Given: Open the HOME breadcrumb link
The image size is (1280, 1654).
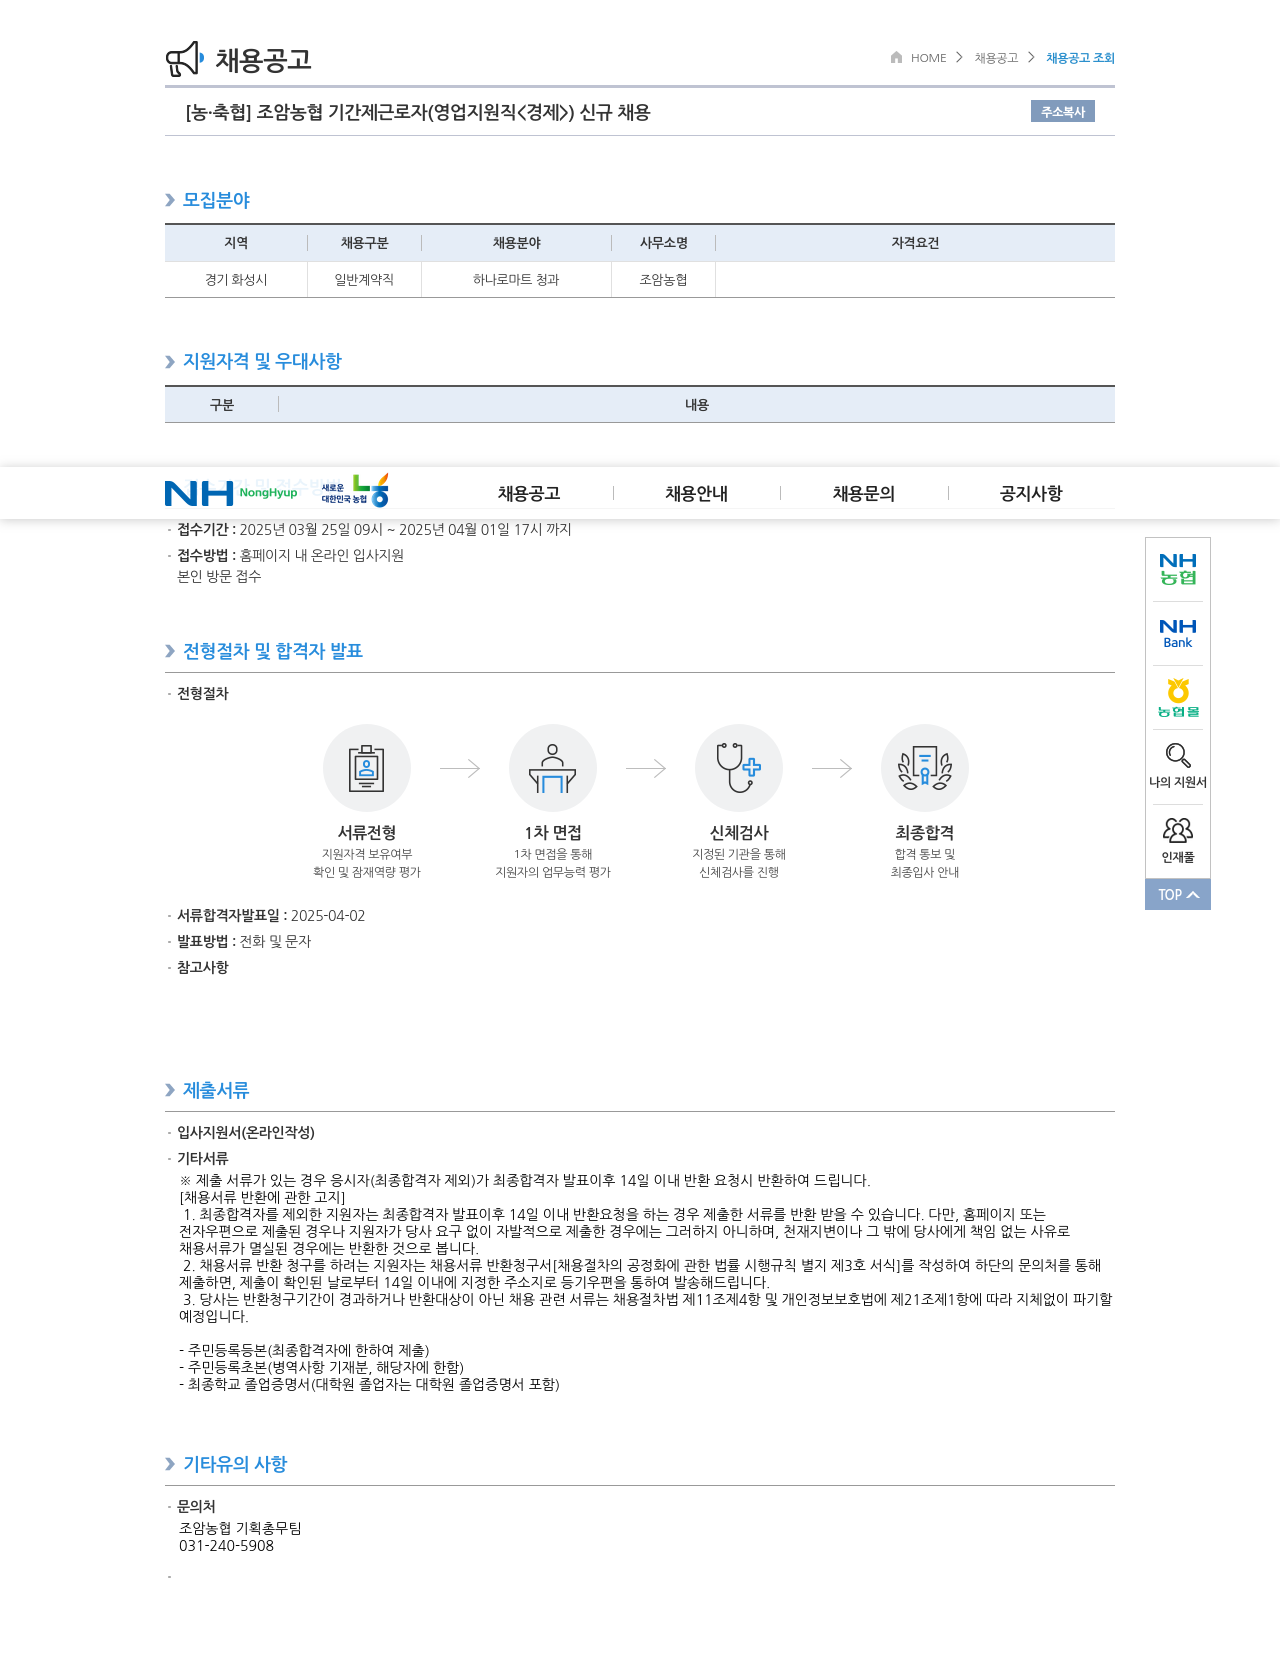Looking at the screenshot, I should click(x=928, y=58).
